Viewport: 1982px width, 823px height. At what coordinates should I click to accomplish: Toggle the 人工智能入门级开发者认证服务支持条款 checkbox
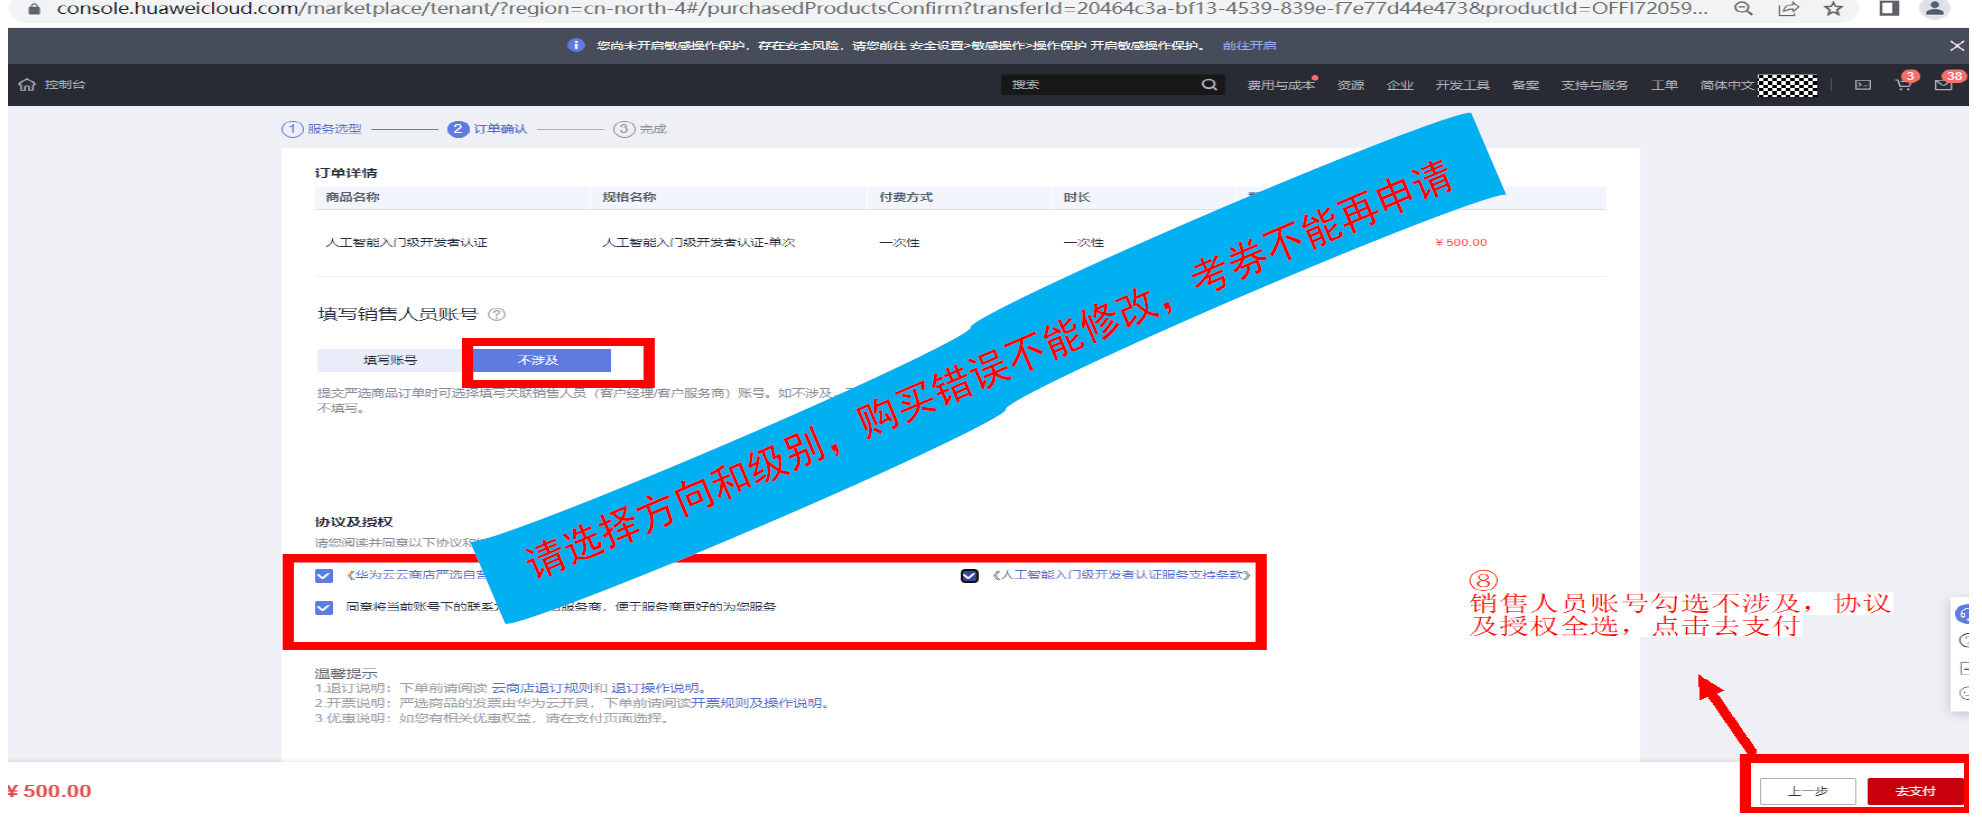tap(970, 576)
